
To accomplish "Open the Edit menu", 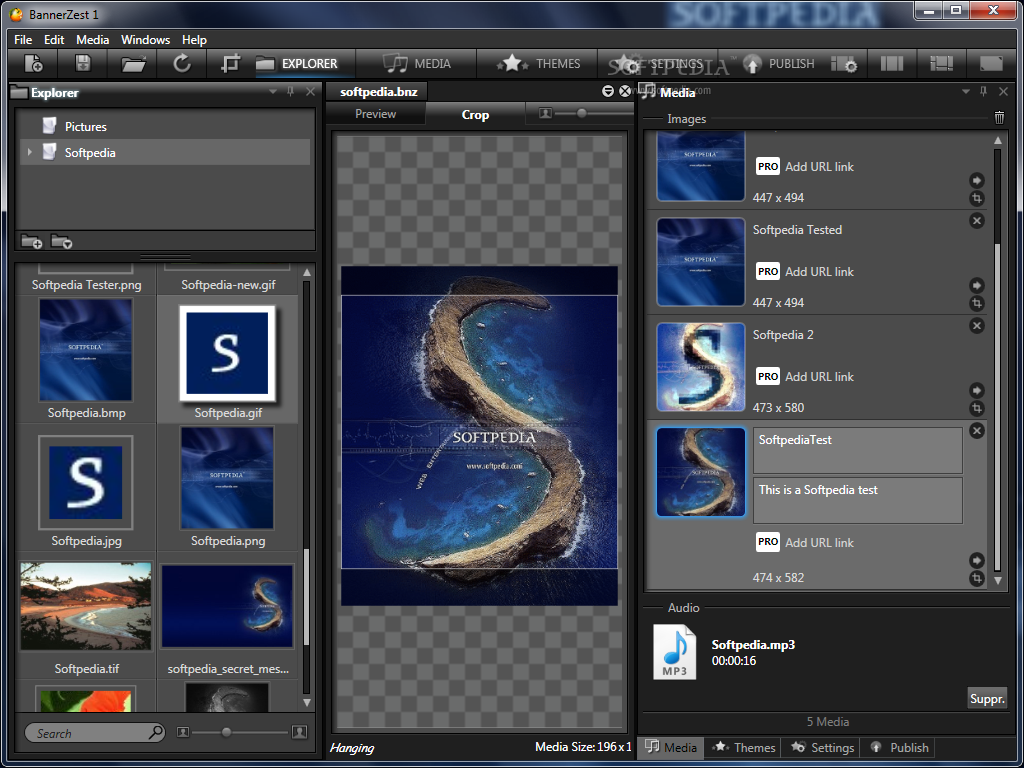I will pos(54,40).
